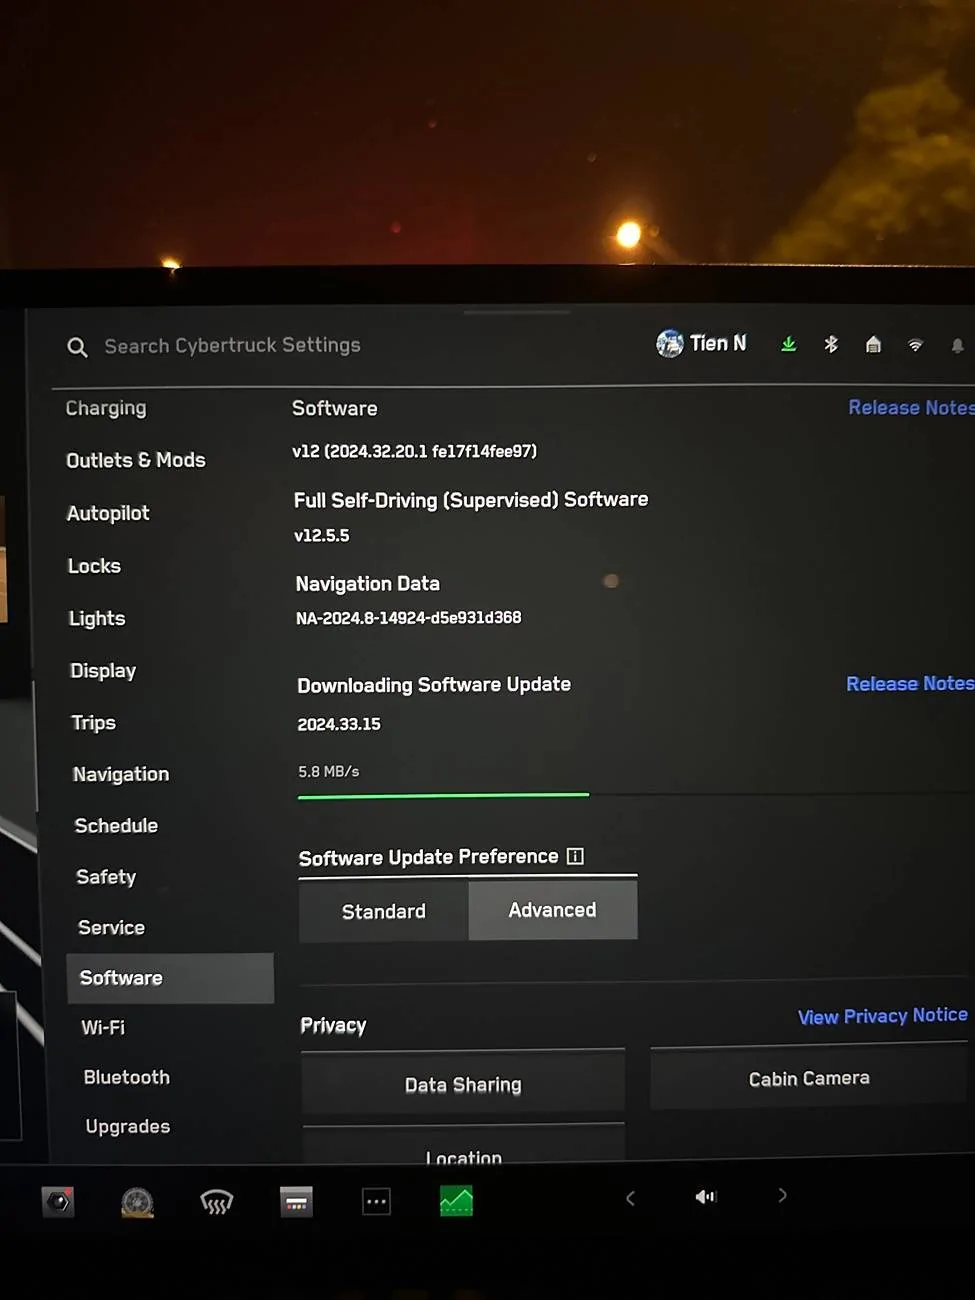Tap the green software download status icon
The image size is (975, 1300).
tap(788, 344)
